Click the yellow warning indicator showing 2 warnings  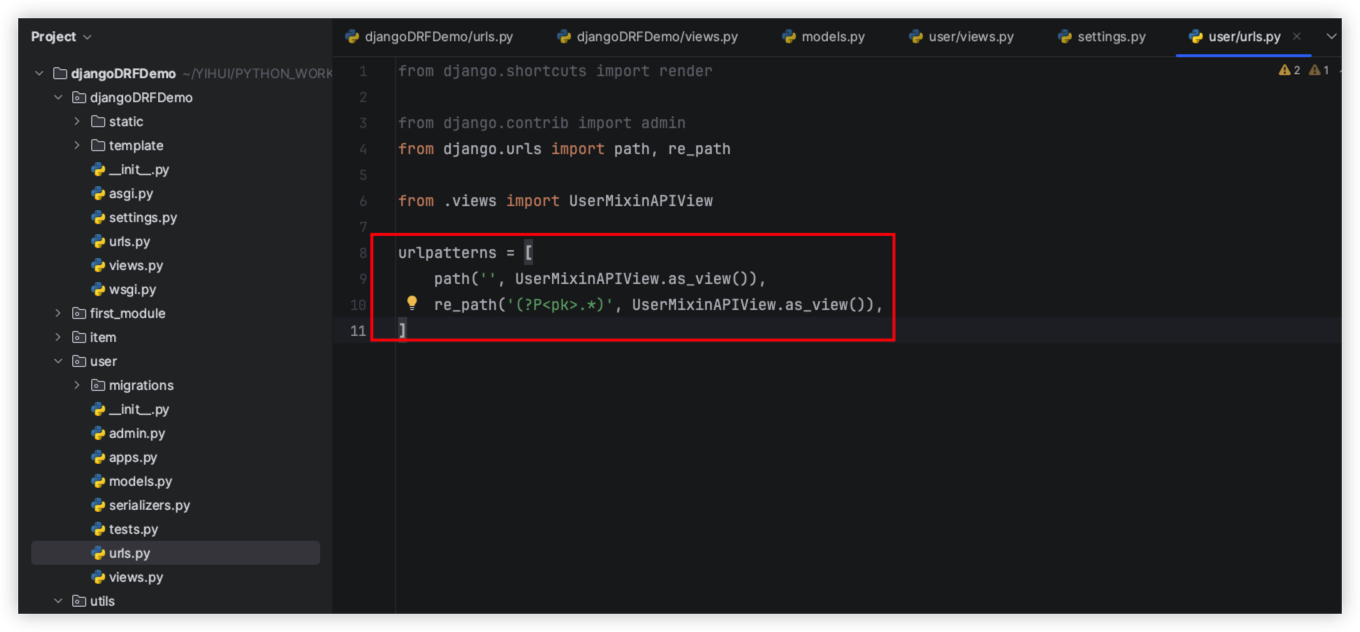1289,71
